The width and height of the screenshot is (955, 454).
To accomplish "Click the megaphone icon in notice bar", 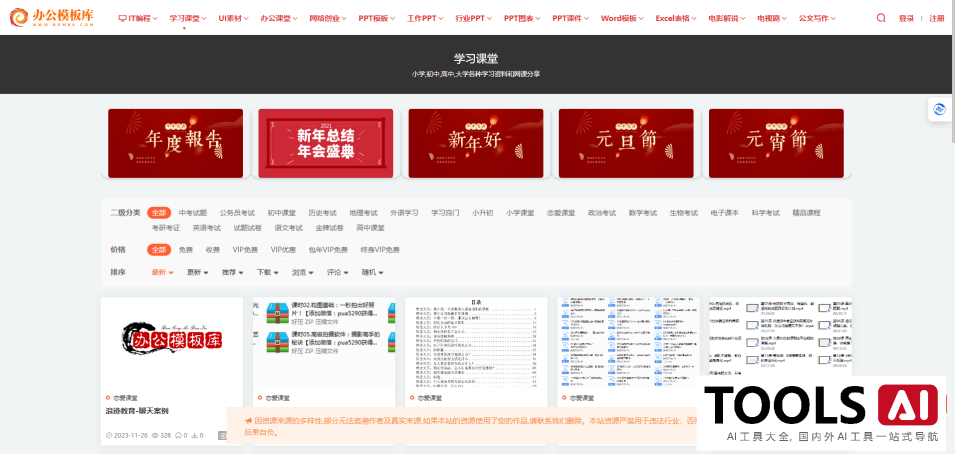I will tap(248, 421).
